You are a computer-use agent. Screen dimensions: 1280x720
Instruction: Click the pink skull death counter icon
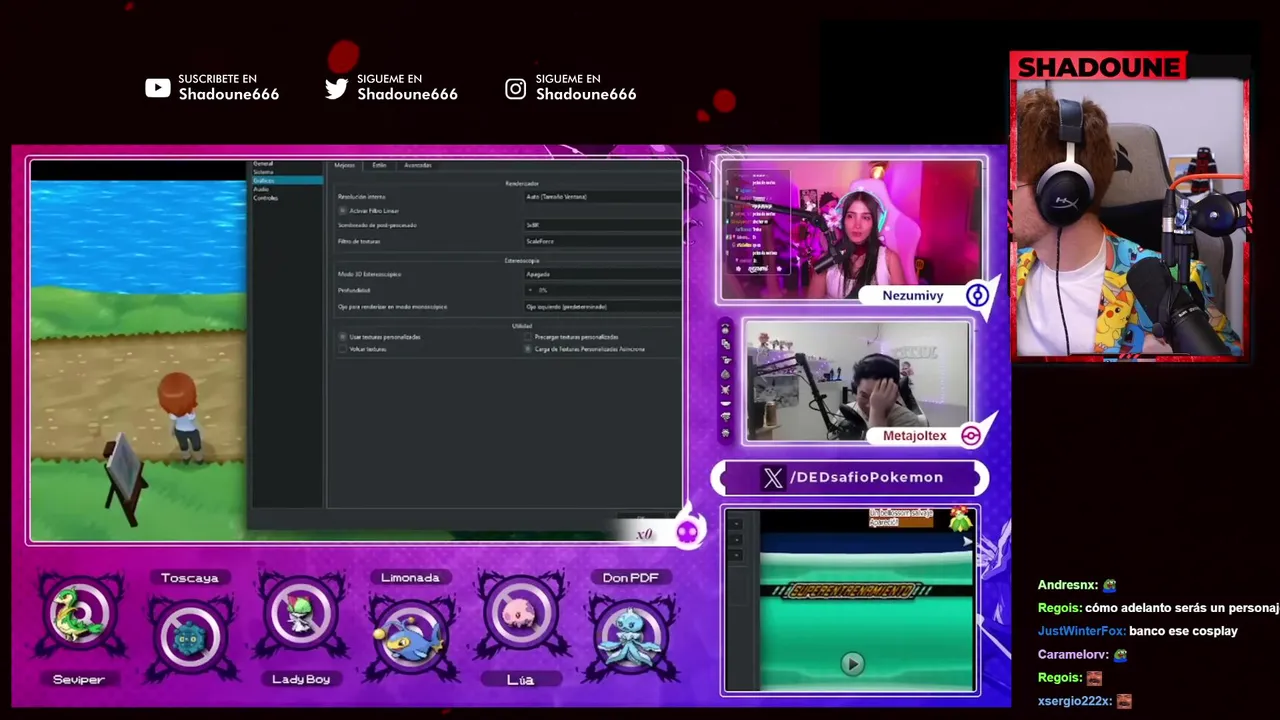(x=687, y=532)
